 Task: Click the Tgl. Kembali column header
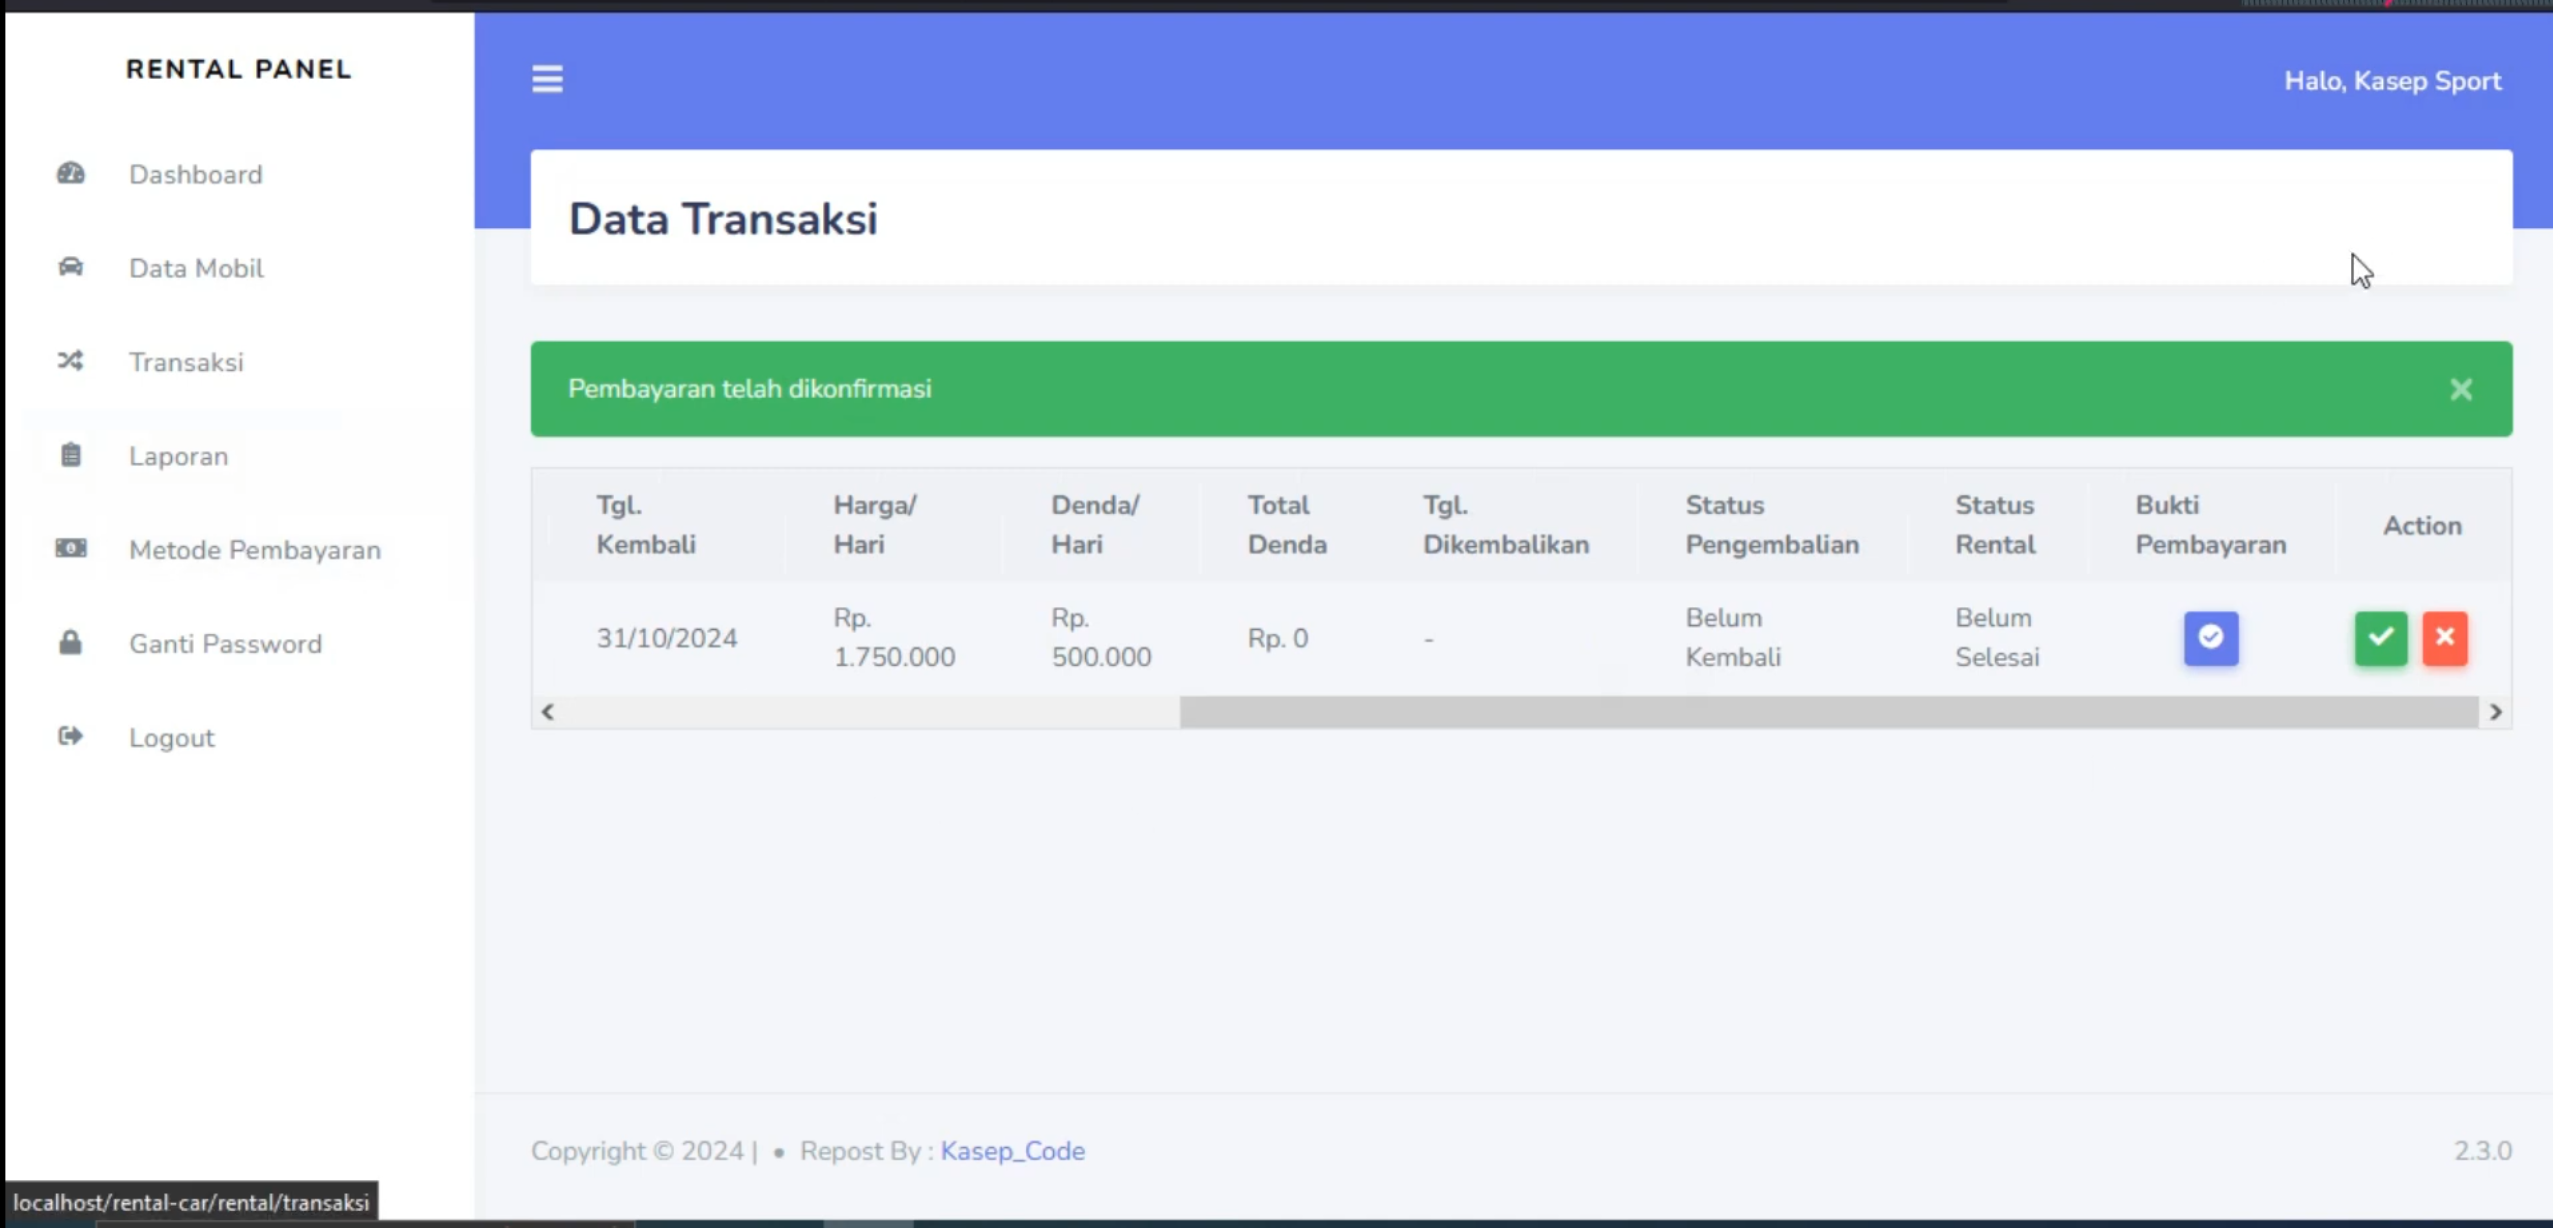pyautogui.click(x=646, y=525)
